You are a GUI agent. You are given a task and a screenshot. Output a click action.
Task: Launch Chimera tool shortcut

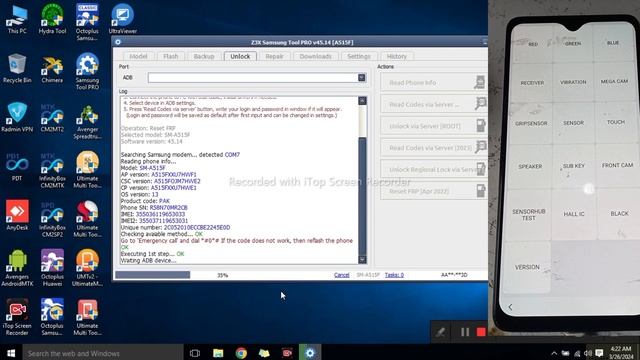pos(52,68)
